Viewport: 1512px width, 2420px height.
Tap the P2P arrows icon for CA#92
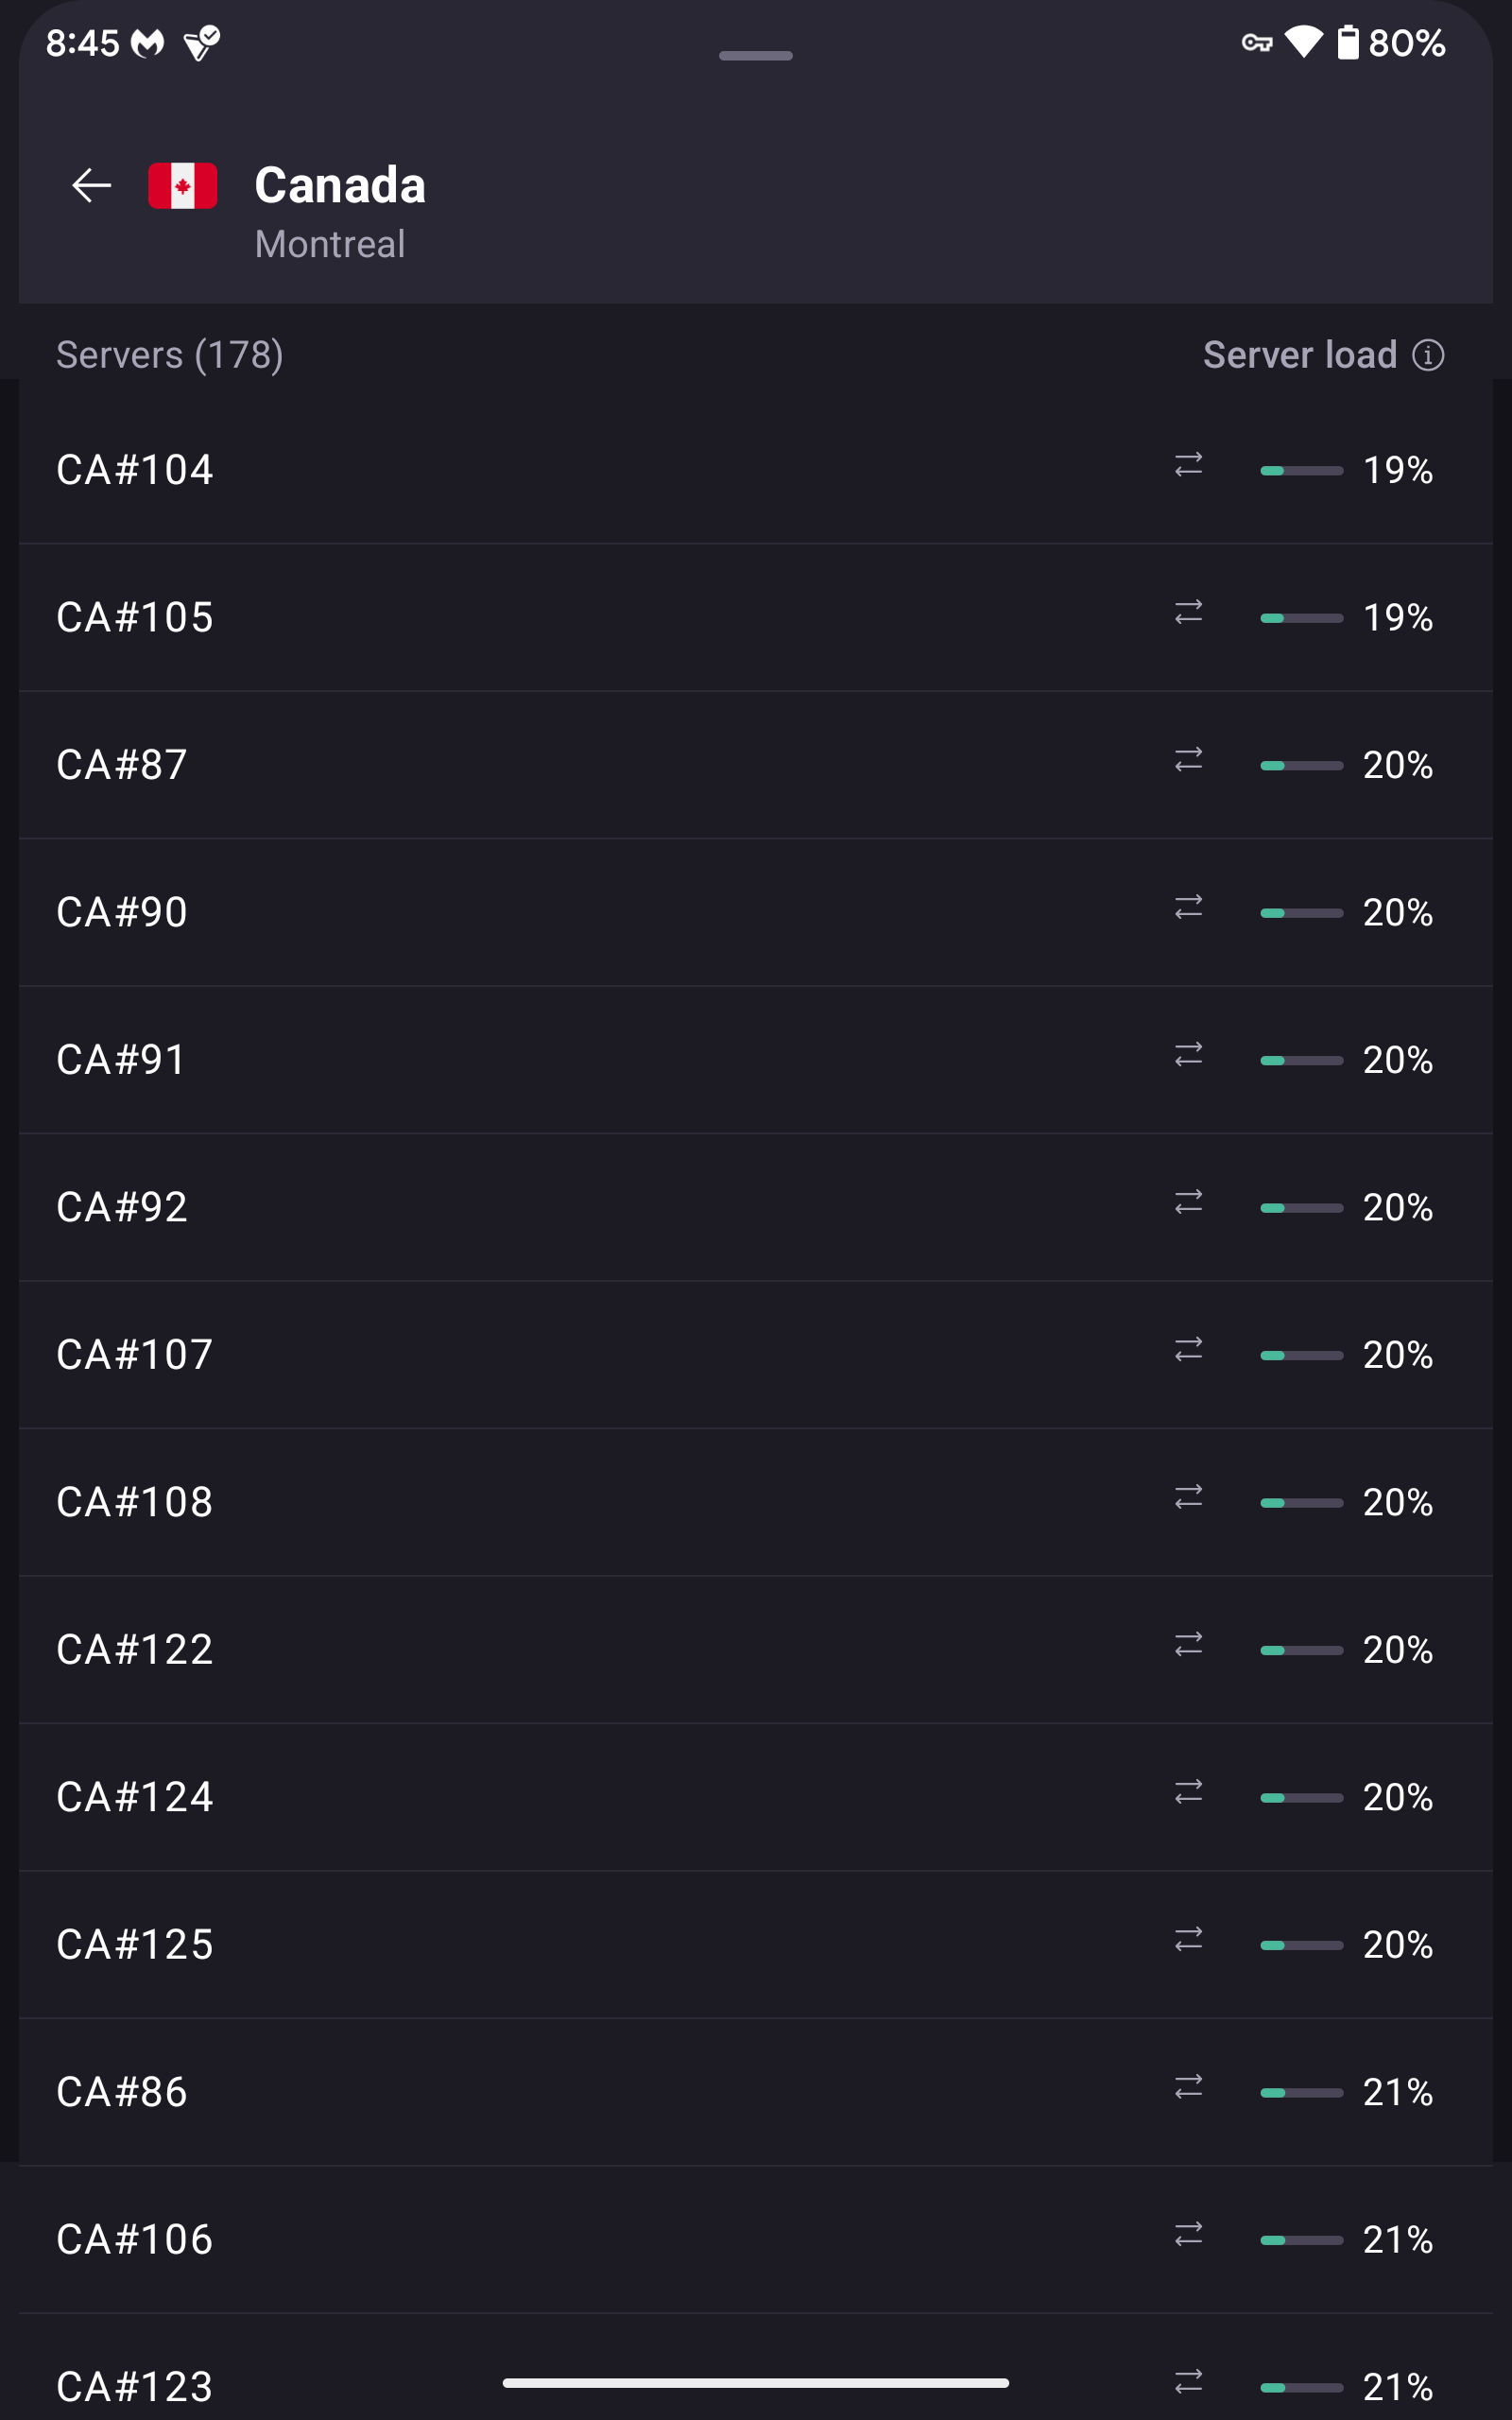1188,1202
